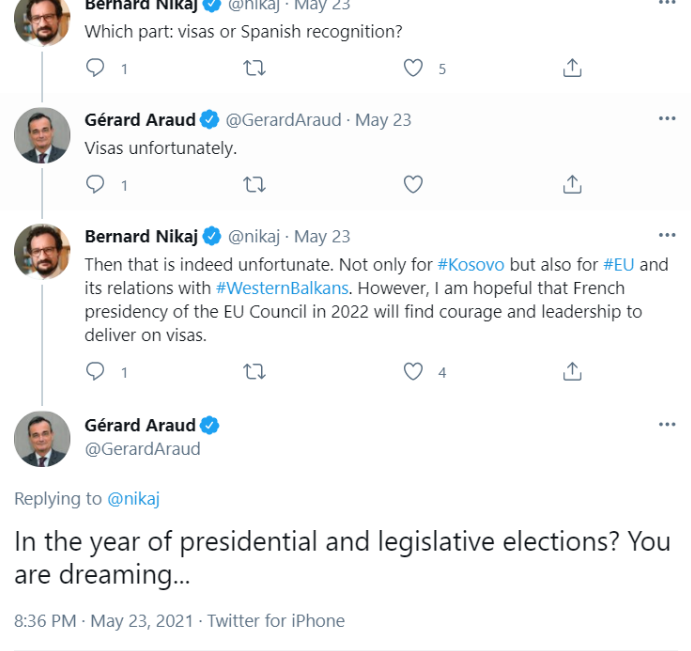The width and height of the screenshot is (691, 651).
Task: Reply to "Visas unfortunately." tweet
Action: point(96,184)
